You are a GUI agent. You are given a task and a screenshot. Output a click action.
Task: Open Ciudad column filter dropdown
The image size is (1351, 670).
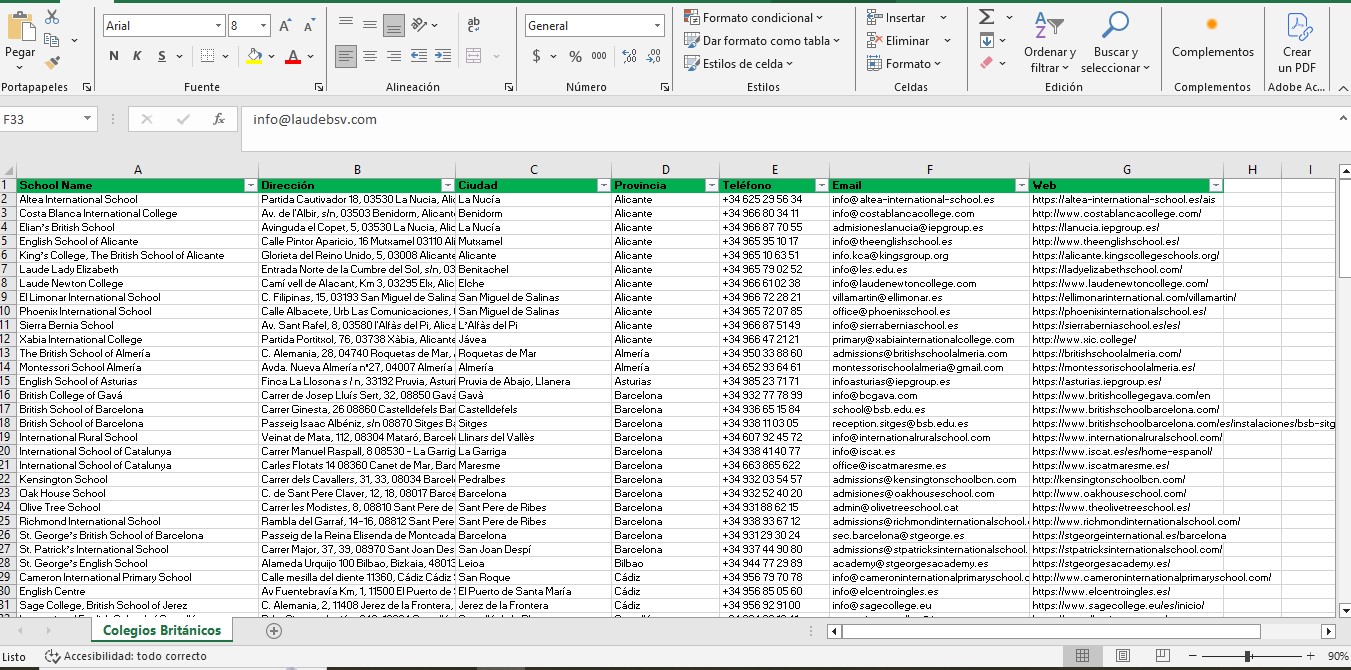[603, 186]
